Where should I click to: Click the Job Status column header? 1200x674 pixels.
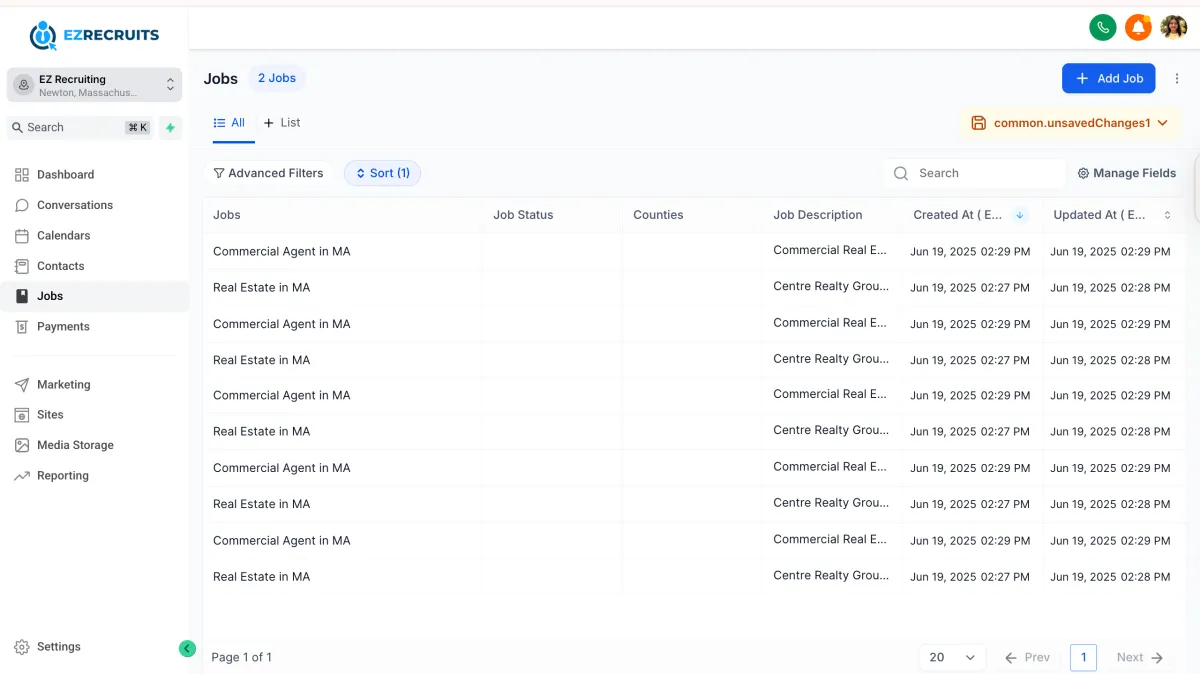tap(523, 215)
